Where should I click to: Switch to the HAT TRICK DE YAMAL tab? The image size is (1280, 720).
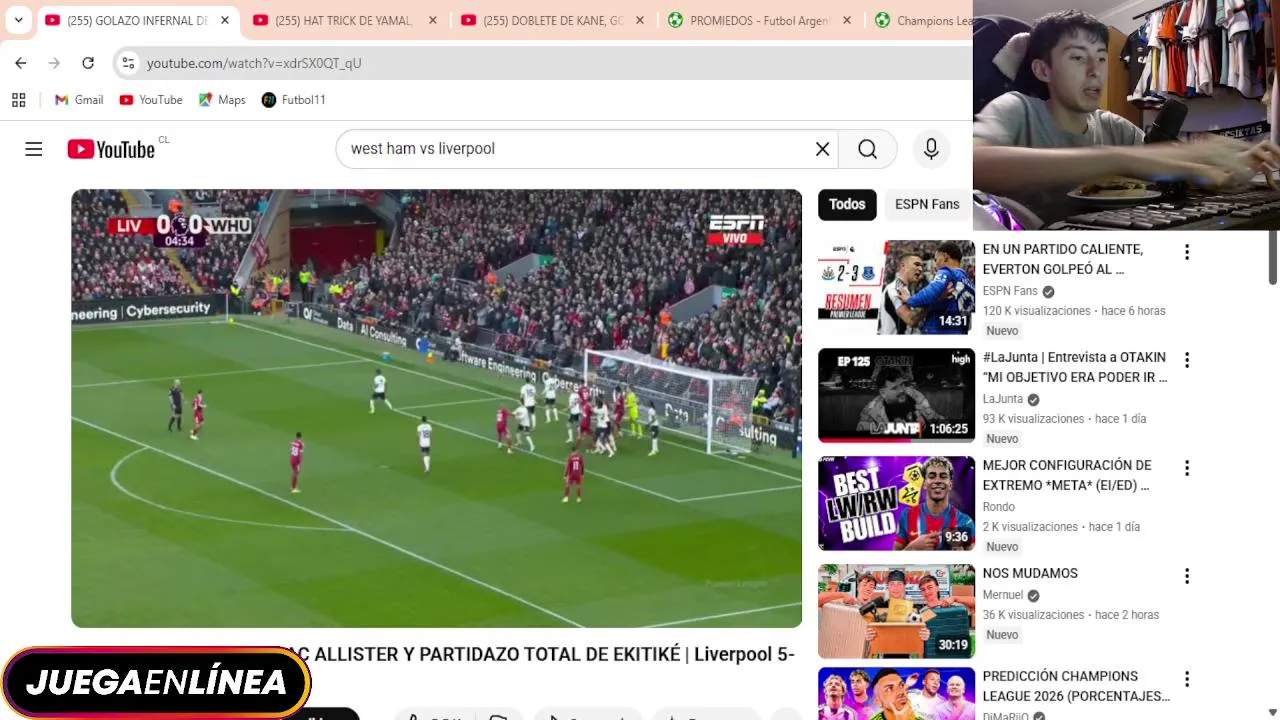point(345,20)
